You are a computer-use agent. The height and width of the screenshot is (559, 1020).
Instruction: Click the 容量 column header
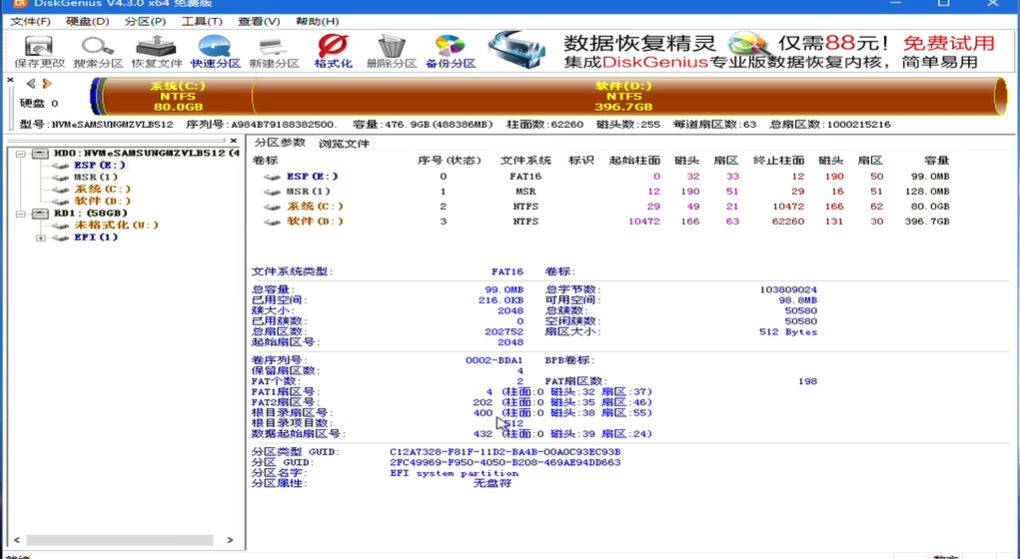(x=937, y=160)
